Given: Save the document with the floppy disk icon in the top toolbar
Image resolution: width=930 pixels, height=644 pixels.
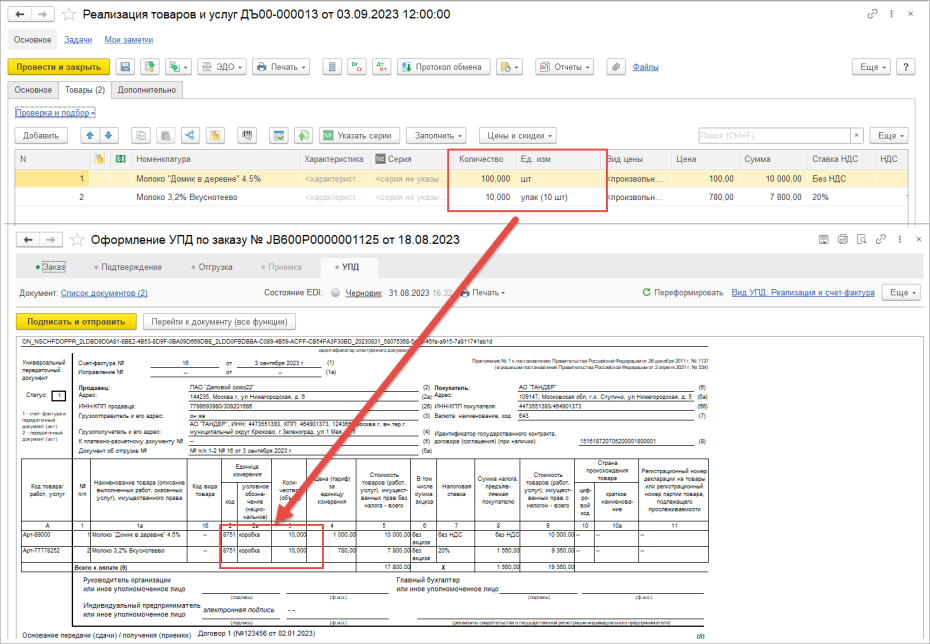Looking at the screenshot, I should (x=125, y=67).
